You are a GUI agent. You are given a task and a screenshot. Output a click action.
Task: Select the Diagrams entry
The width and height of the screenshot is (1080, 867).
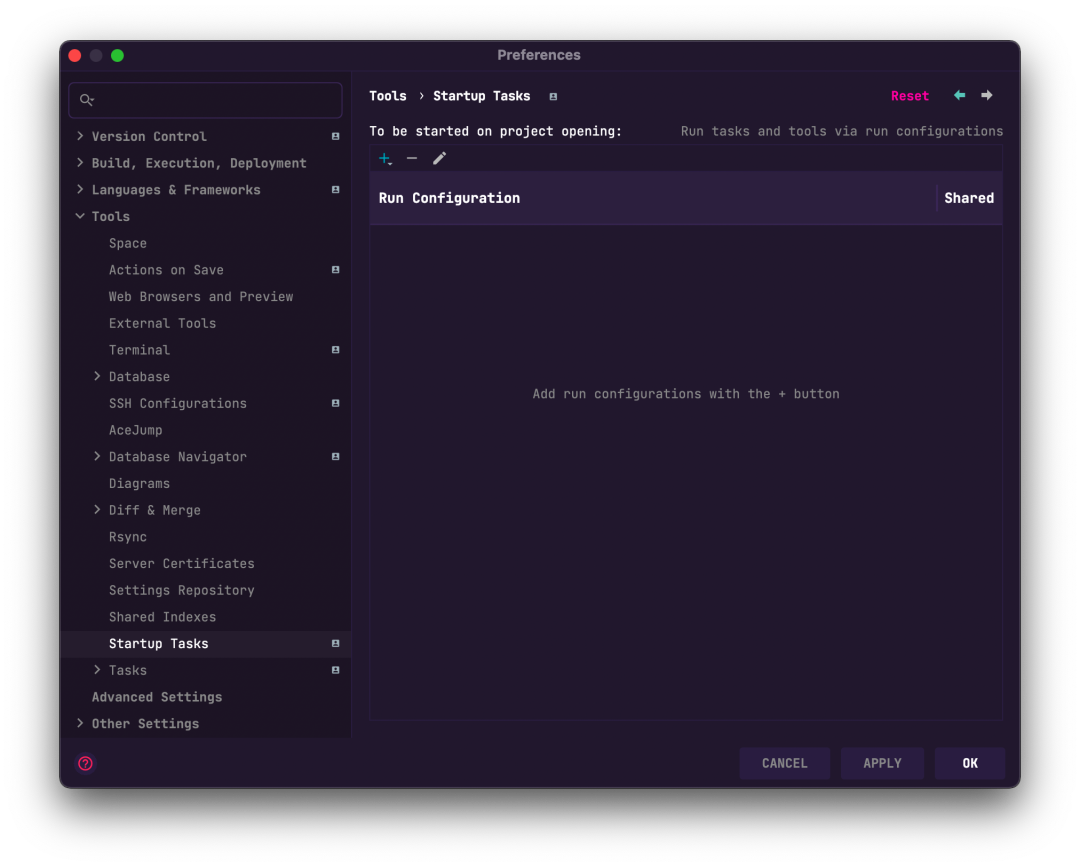[x=139, y=483]
